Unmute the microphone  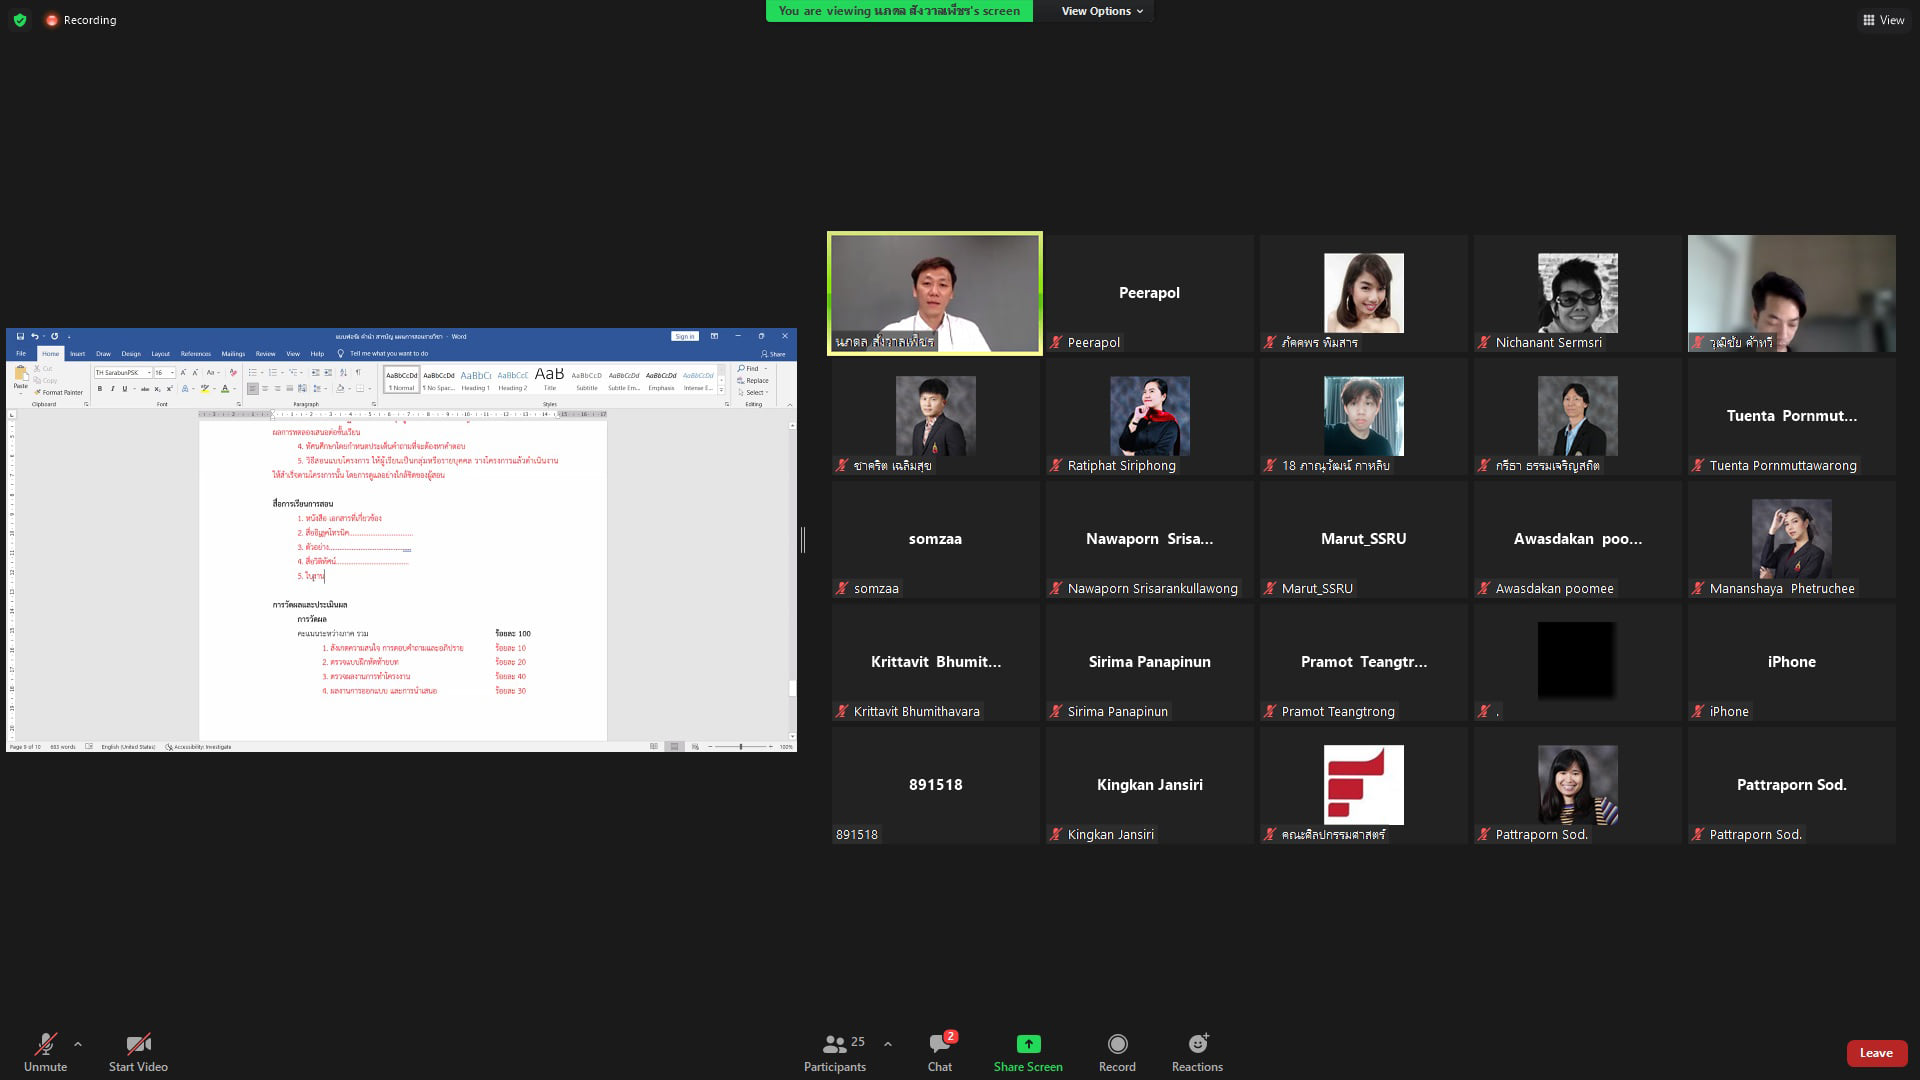(45, 1044)
